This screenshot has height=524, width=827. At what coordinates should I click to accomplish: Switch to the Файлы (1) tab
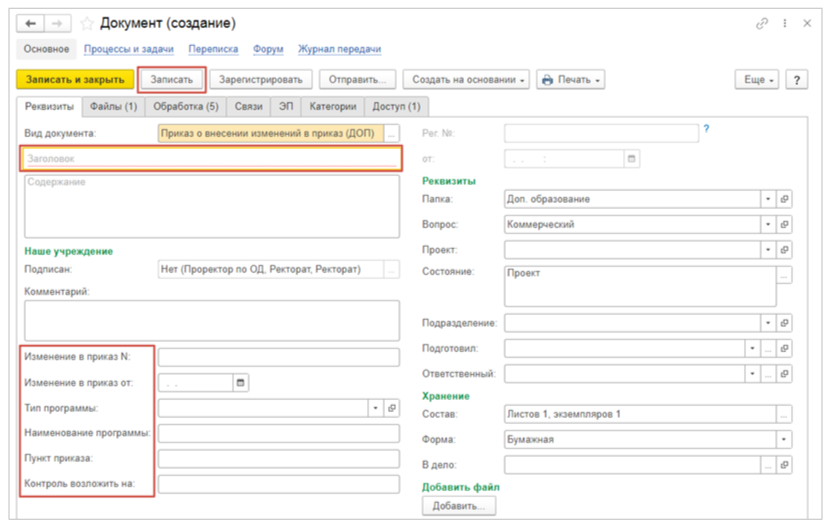click(113, 106)
